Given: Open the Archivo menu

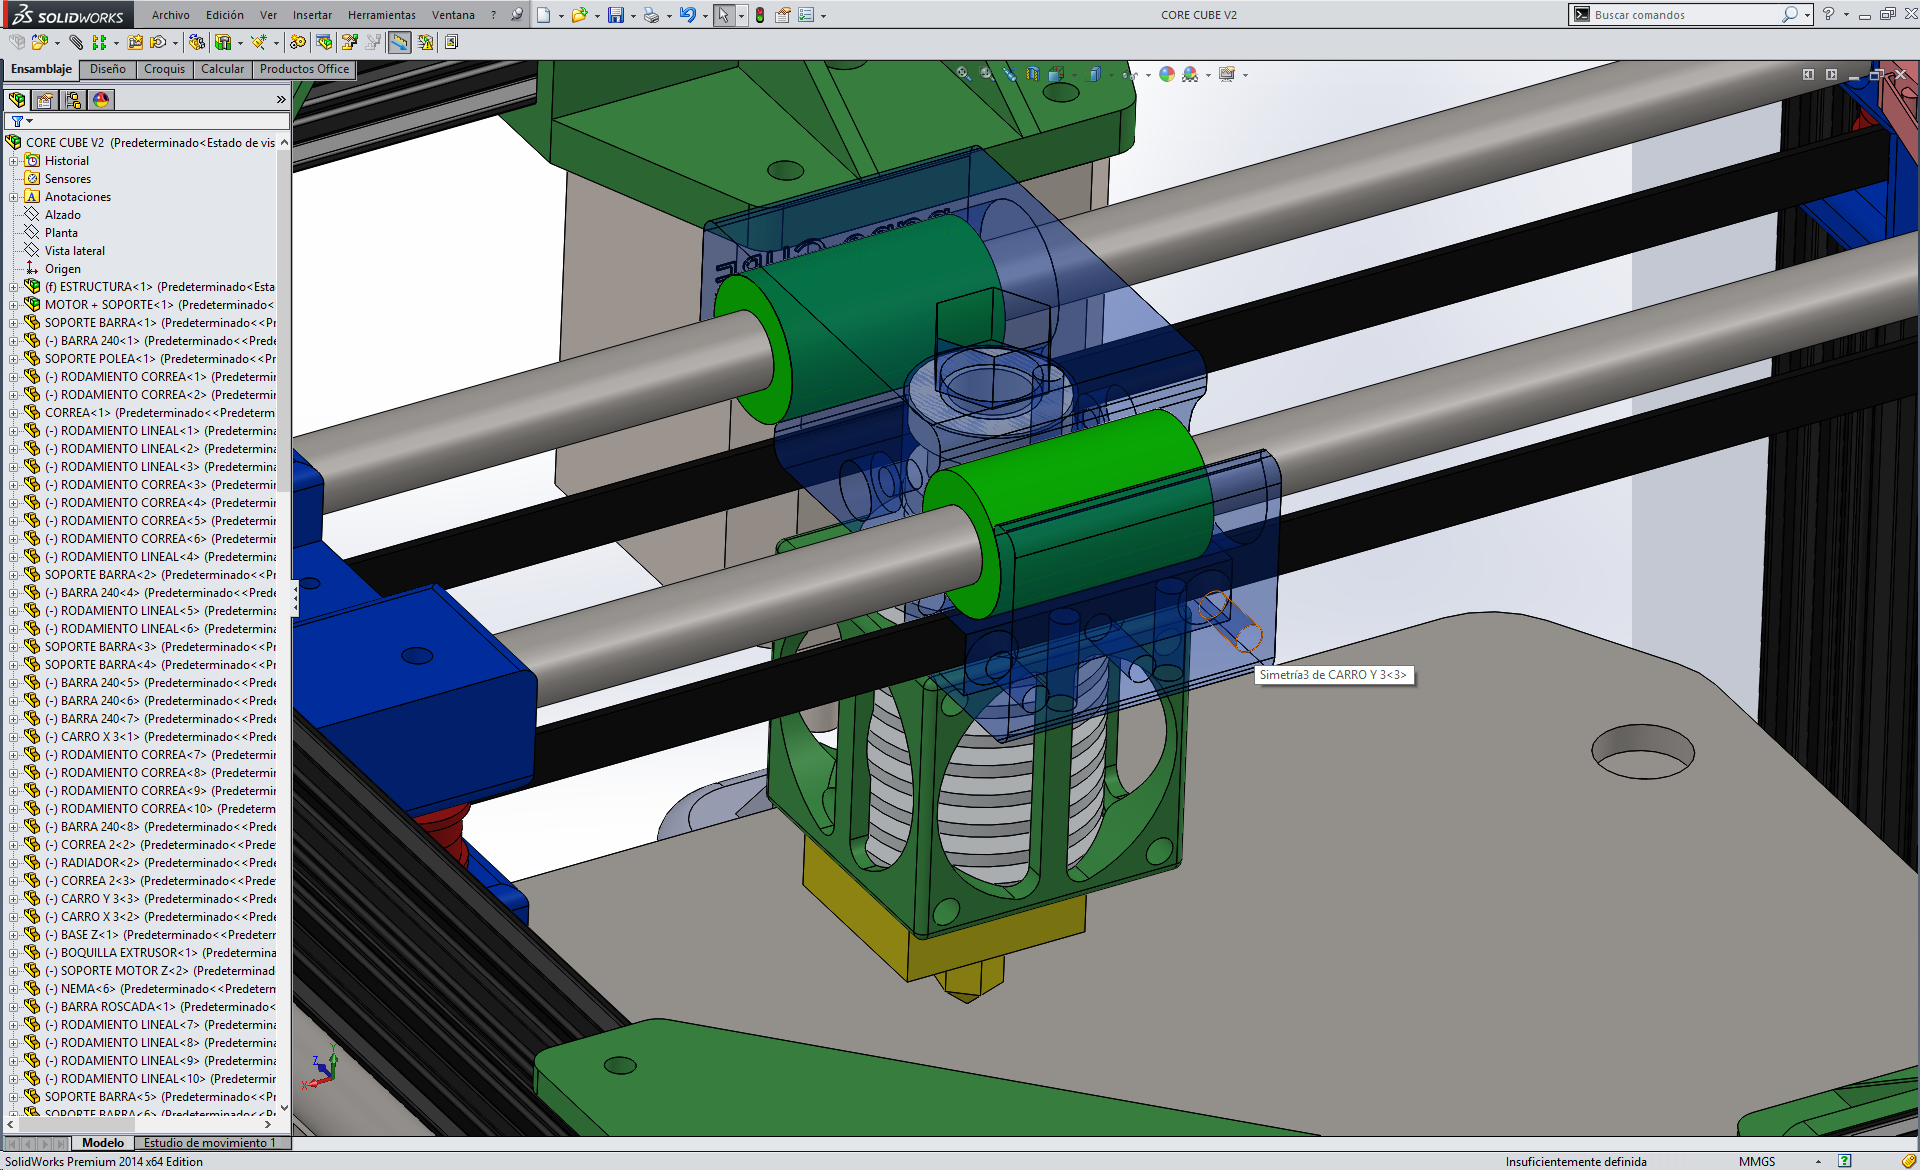Looking at the screenshot, I should (x=171, y=15).
